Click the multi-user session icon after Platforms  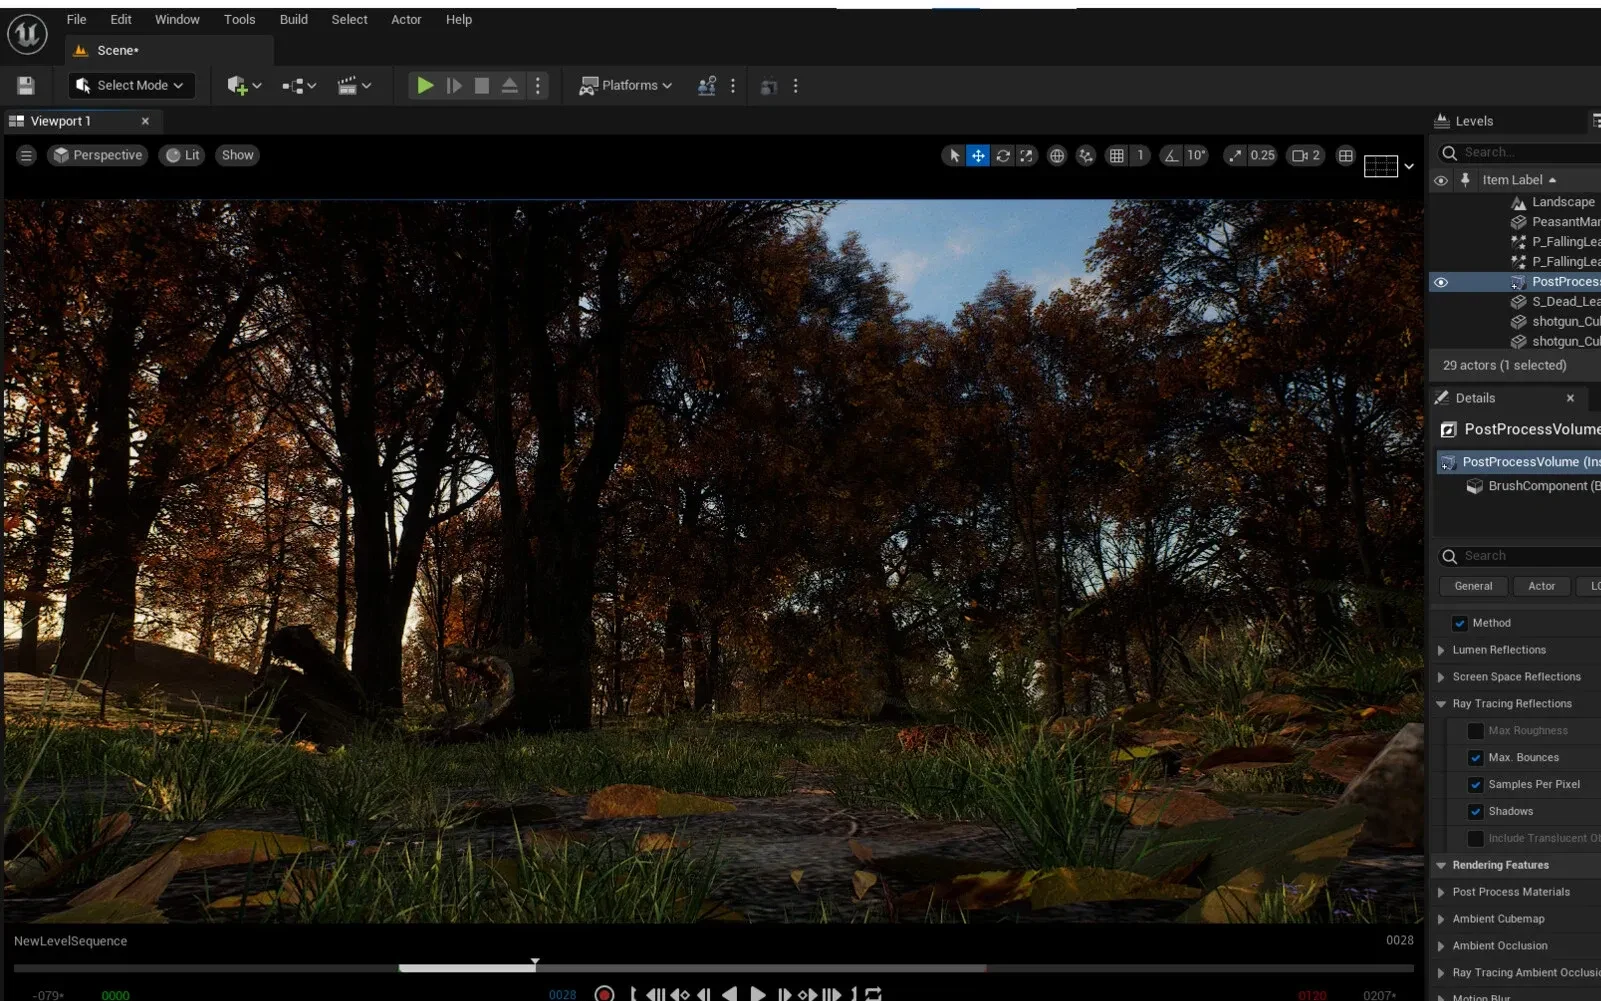point(707,86)
